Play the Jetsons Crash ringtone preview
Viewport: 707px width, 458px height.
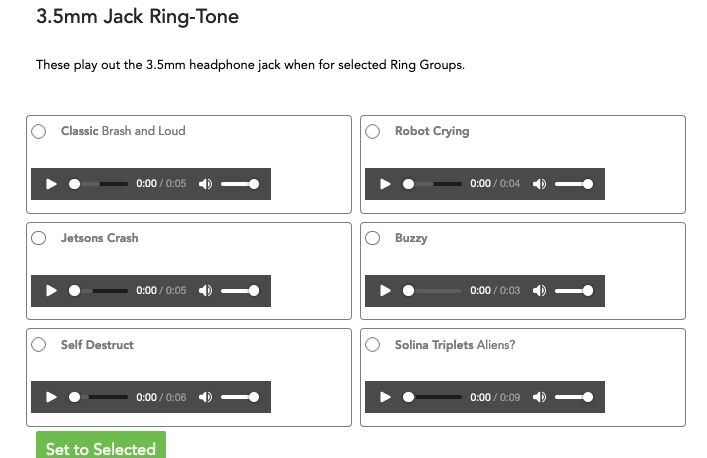(x=51, y=291)
